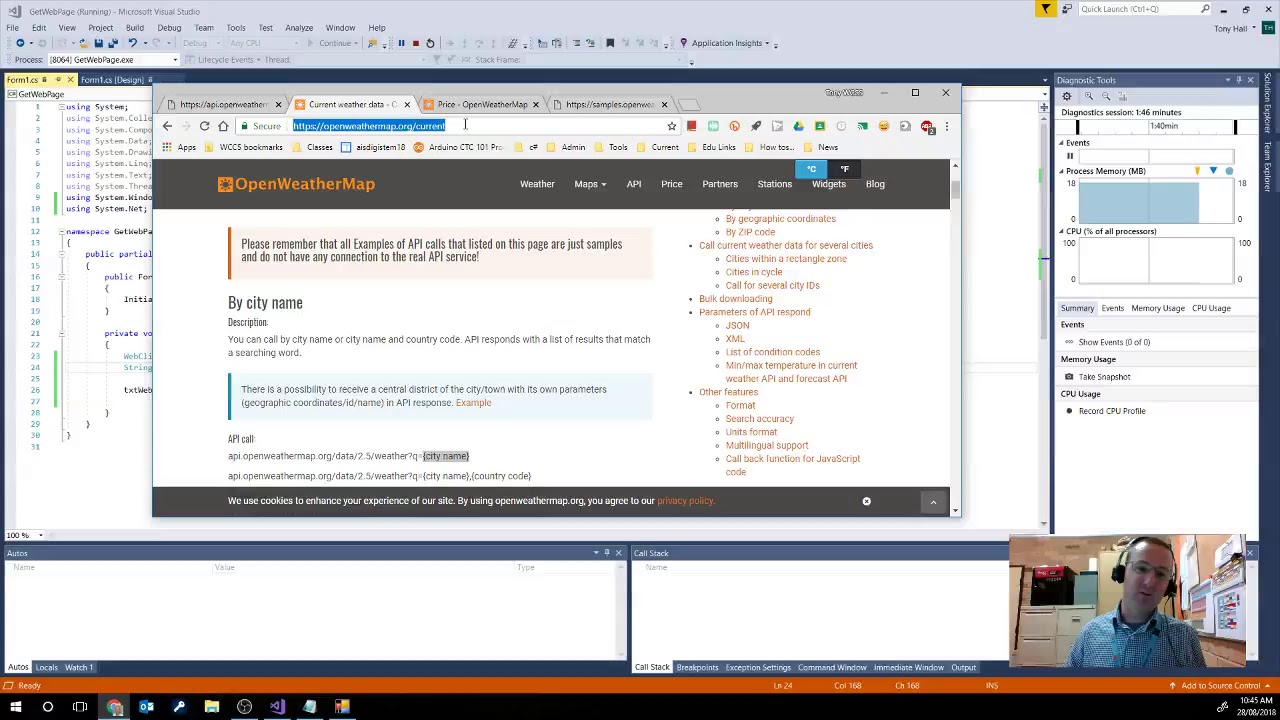The height and width of the screenshot is (720, 1280).
Task: Open Analyze menu
Action: (x=299, y=28)
